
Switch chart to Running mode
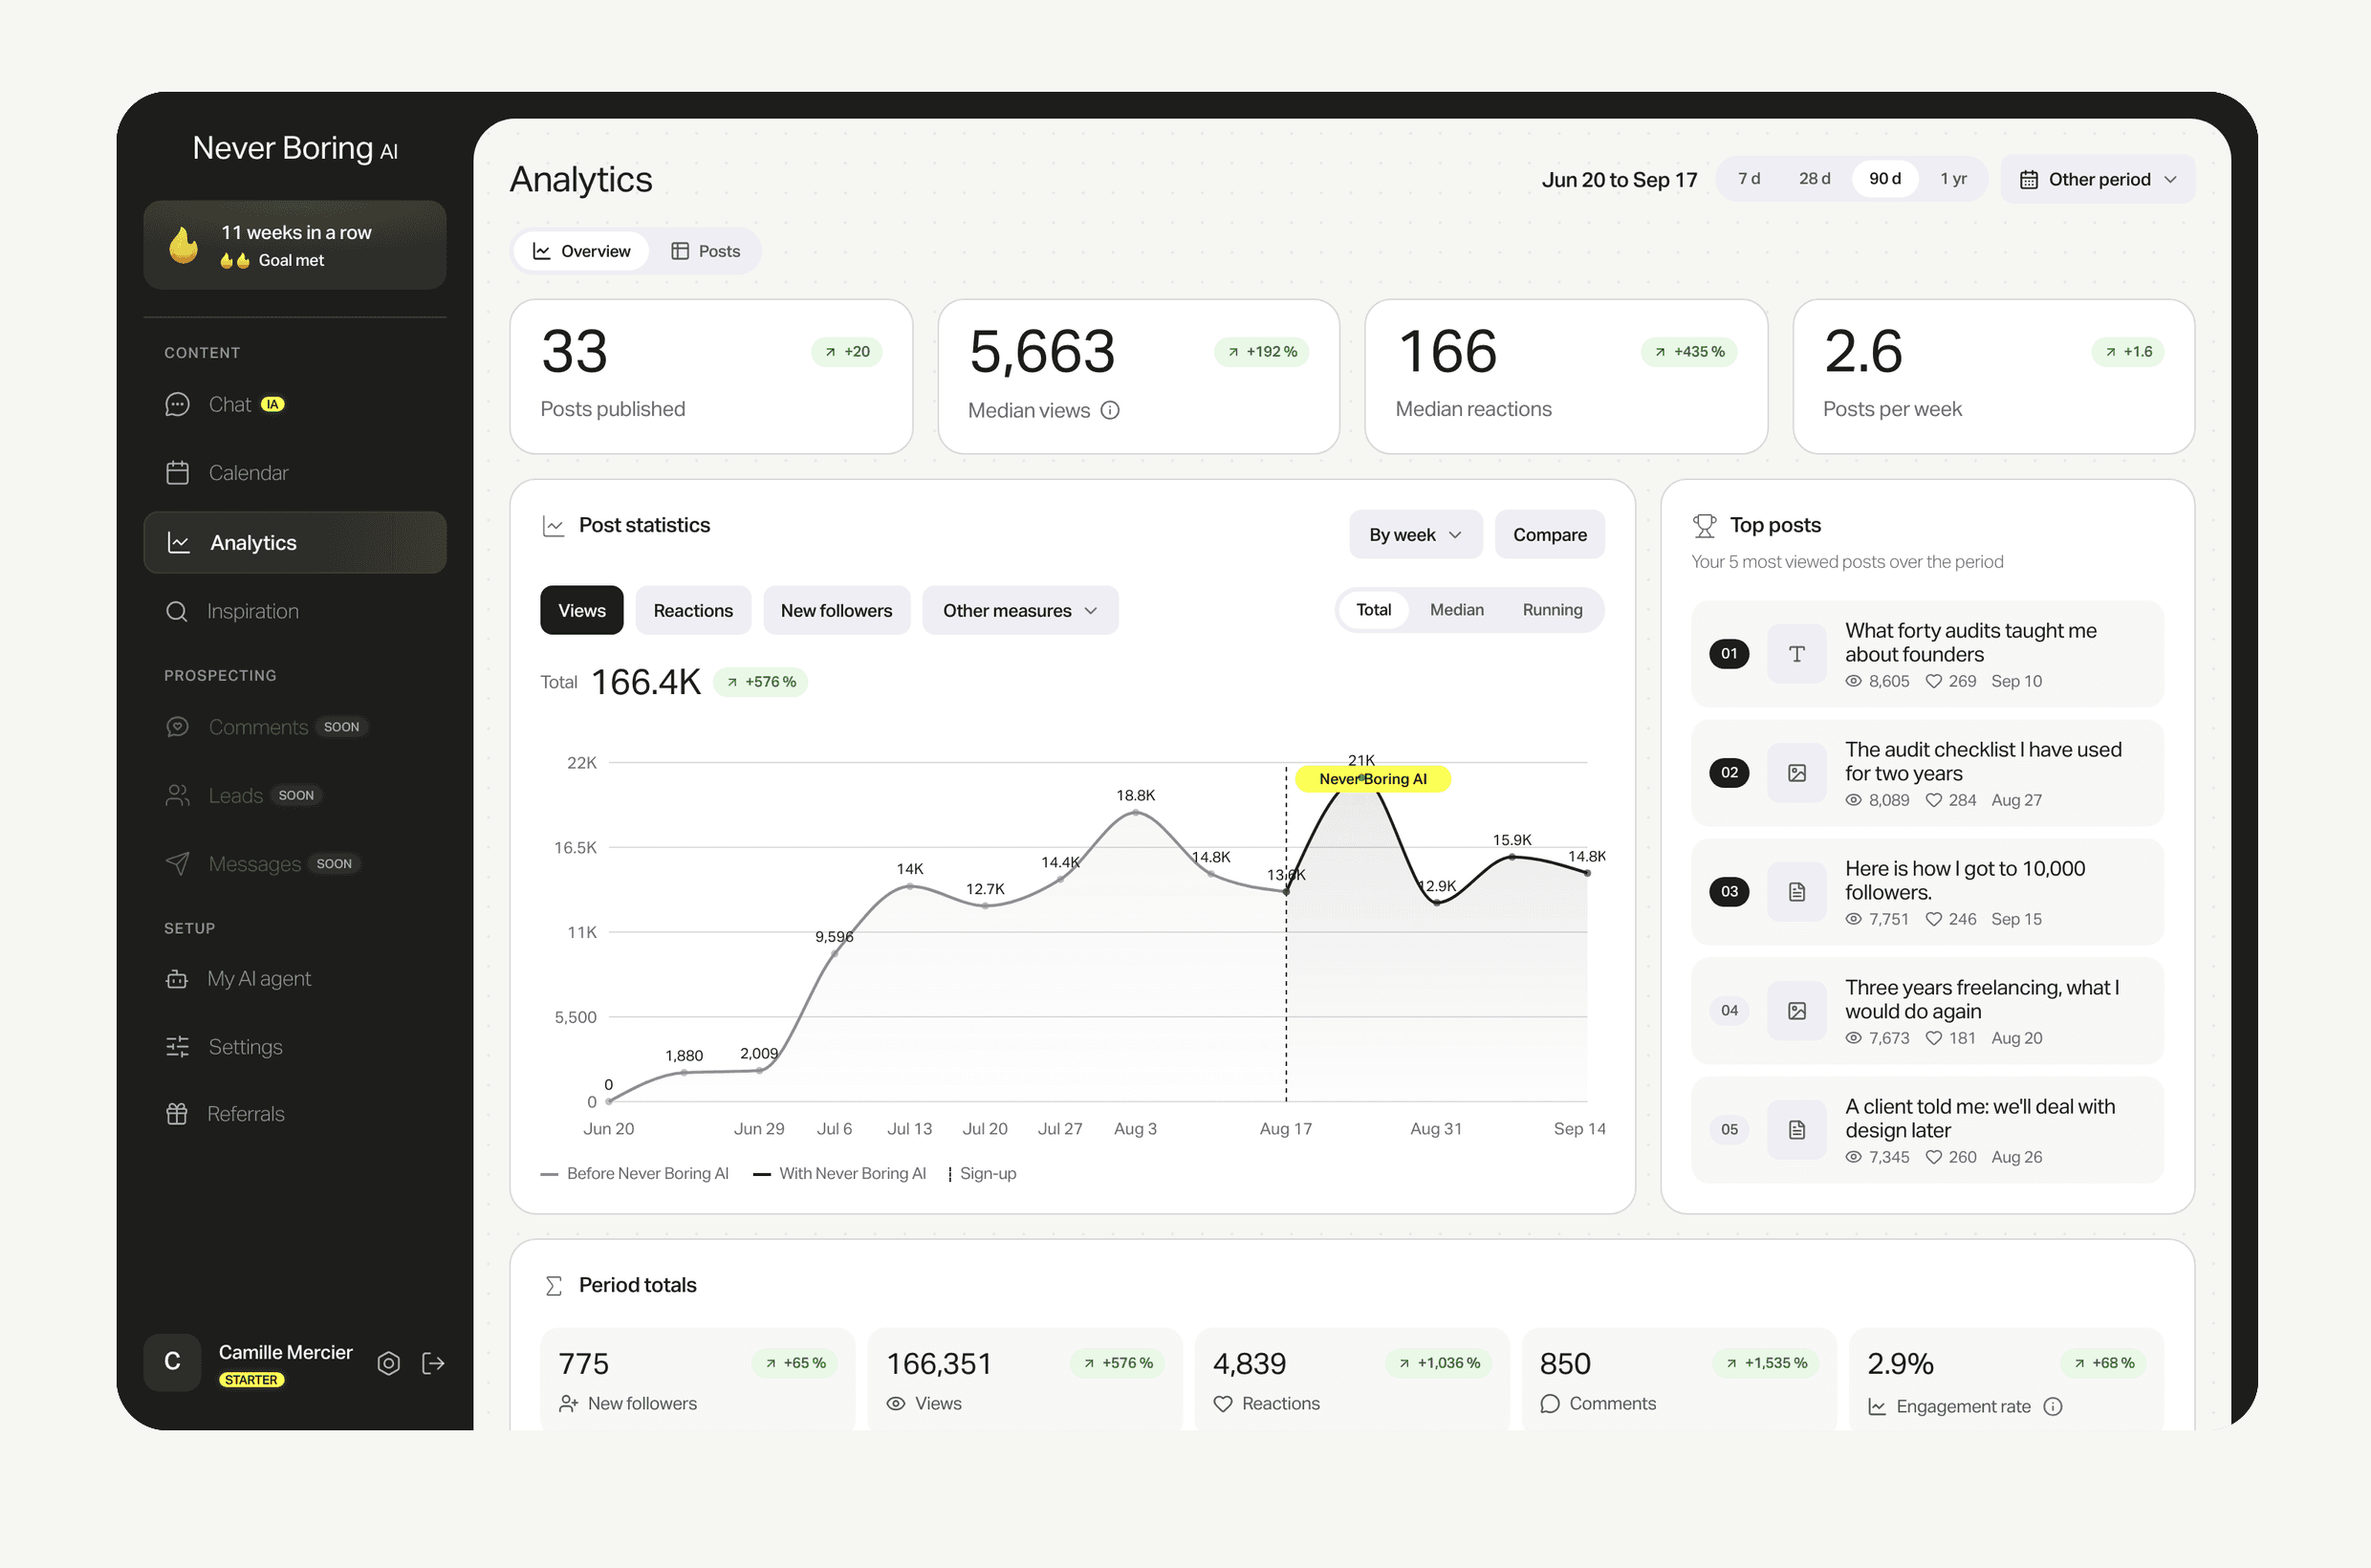(x=1552, y=610)
